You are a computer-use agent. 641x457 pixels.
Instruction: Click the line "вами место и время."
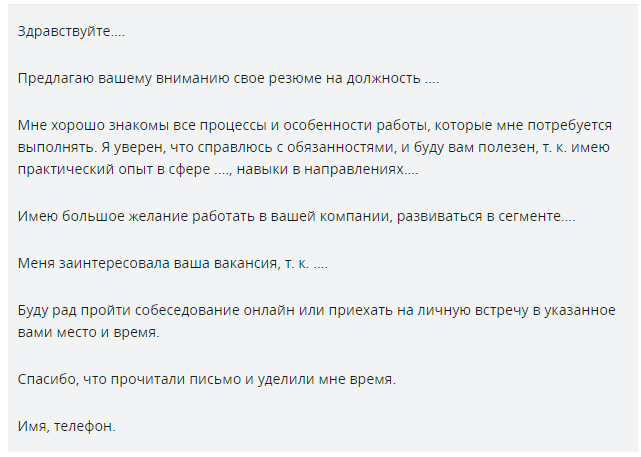pyautogui.click(x=88, y=333)
